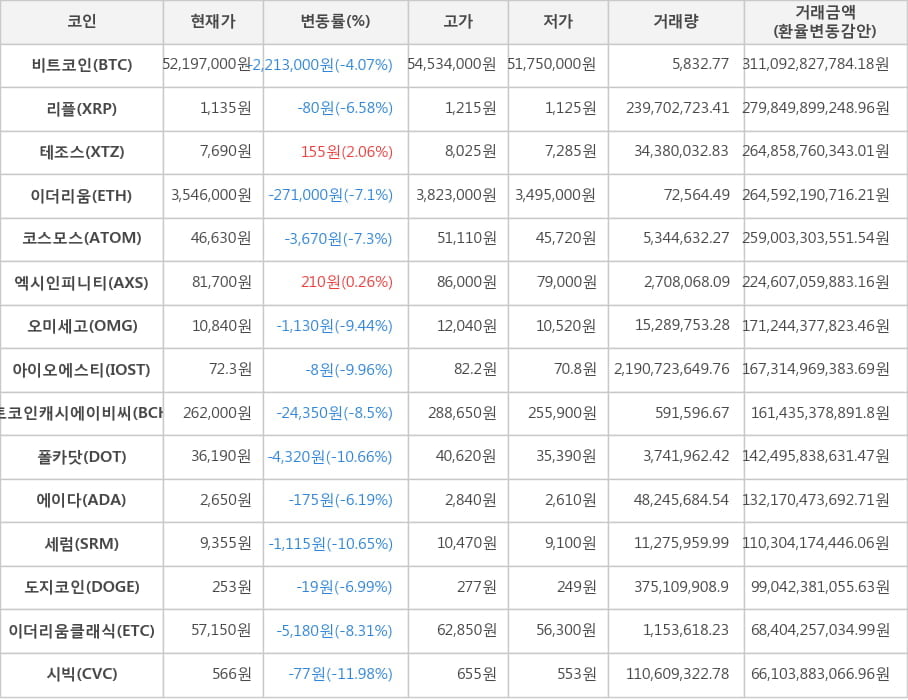
Task: Click the red change value 210원(0.26%)
Action: point(347,282)
